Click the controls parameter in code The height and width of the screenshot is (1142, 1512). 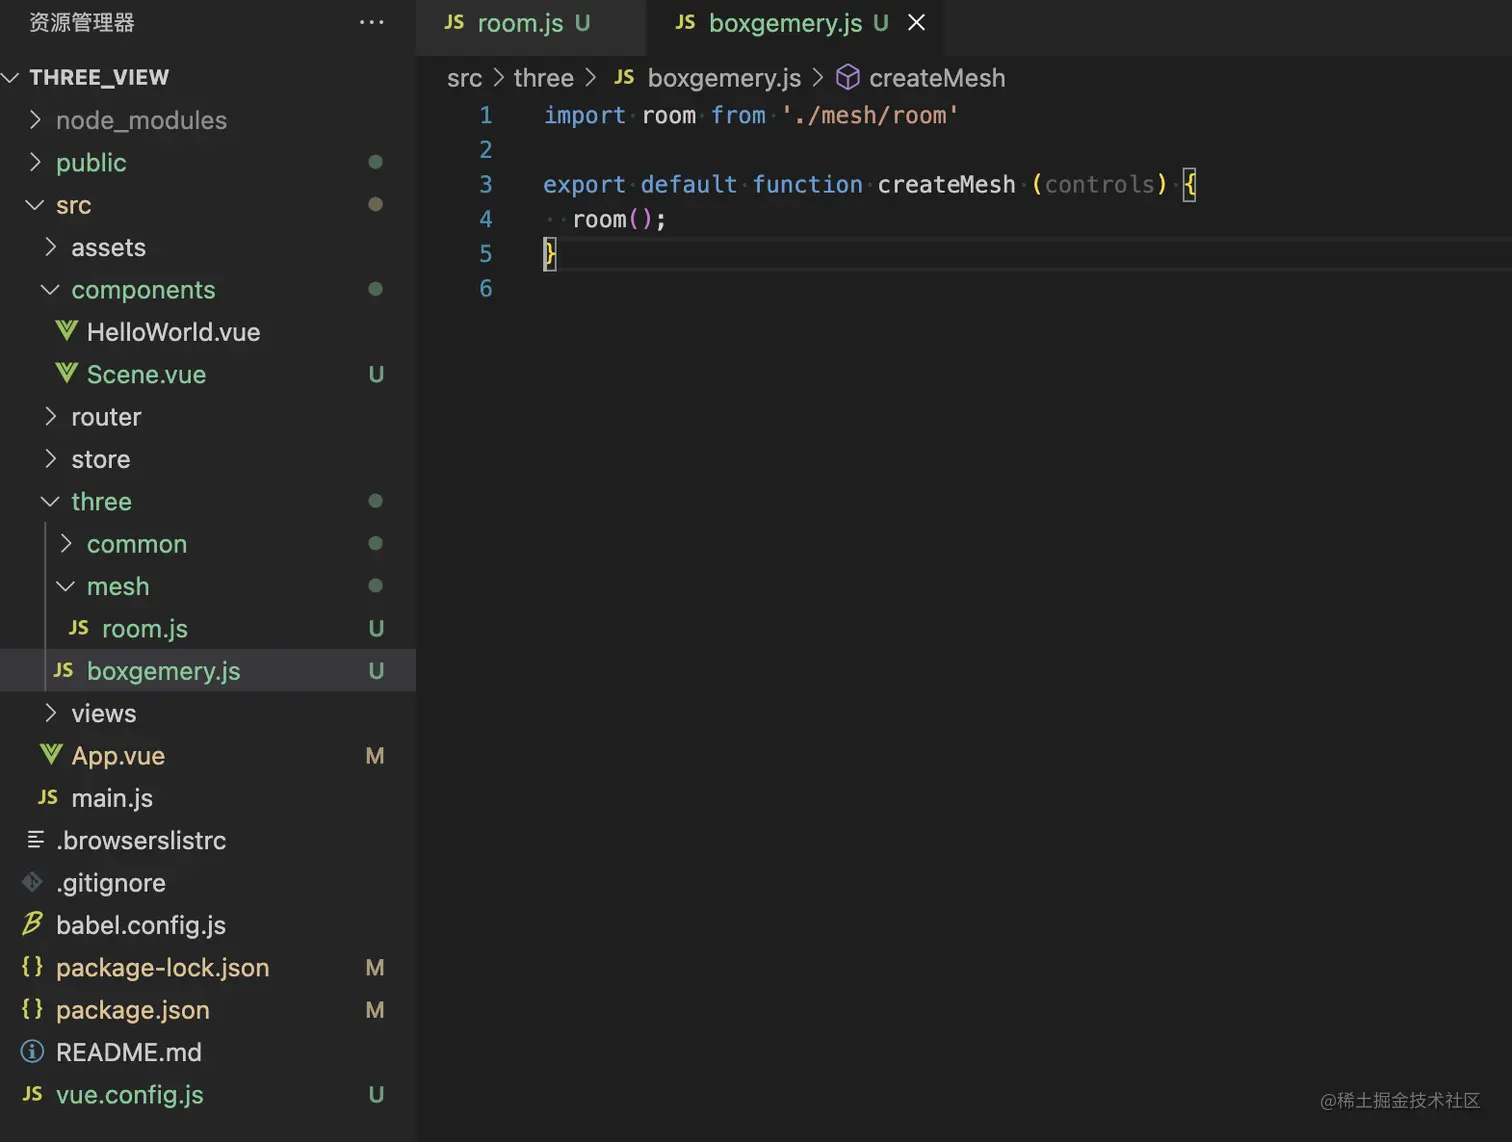pos(1099,184)
